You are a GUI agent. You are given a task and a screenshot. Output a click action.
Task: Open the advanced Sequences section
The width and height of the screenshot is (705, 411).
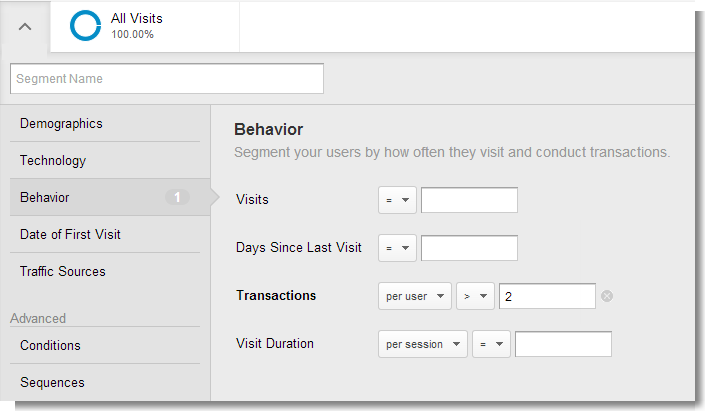click(52, 383)
